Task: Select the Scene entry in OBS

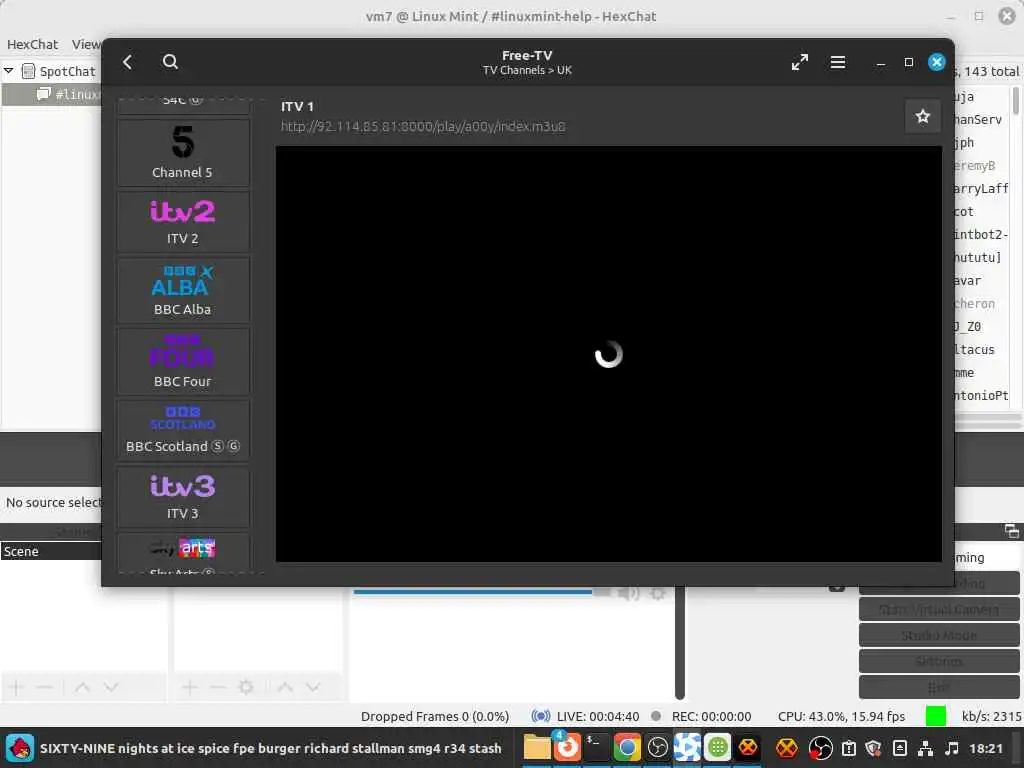Action: pos(51,551)
